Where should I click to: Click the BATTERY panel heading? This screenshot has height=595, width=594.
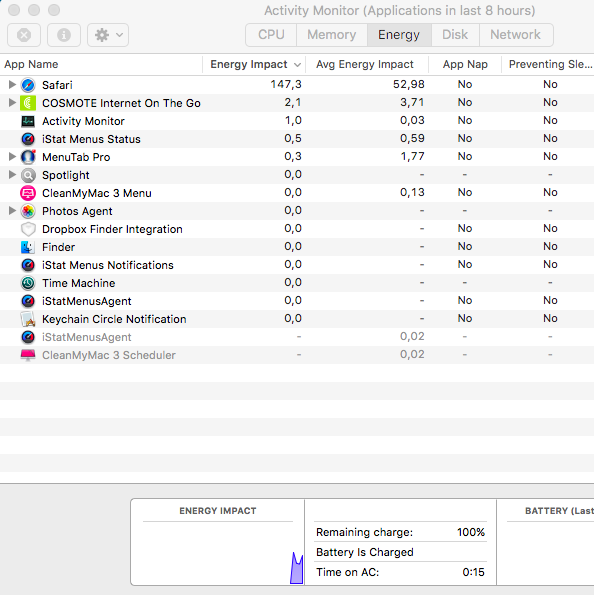tap(559, 511)
